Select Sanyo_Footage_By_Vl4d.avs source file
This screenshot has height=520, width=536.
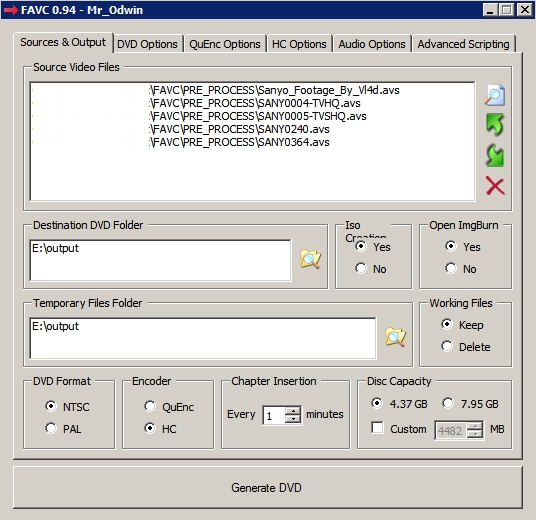pyautogui.click(x=252, y=90)
